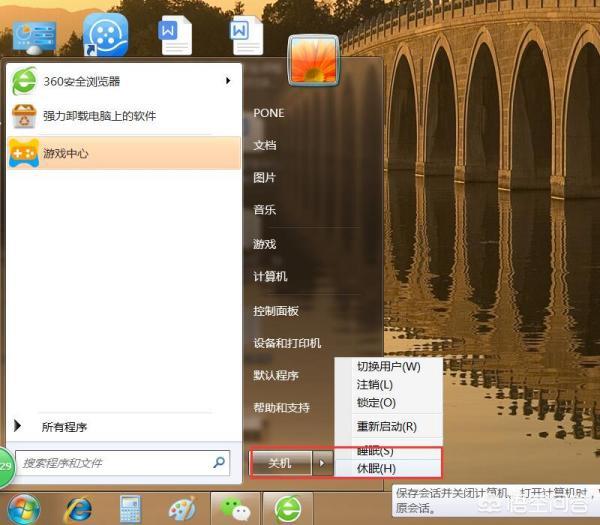Select 切换用户(W)
The width and height of the screenshot is (600, 525).
(x=388, y=366)
